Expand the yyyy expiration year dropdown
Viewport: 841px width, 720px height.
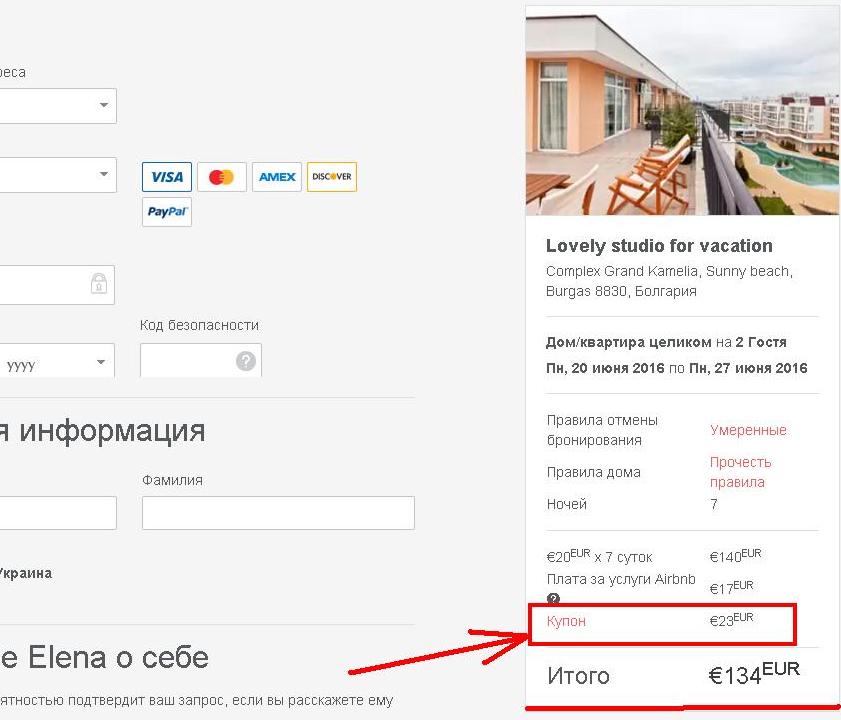click(x=57, y=362)
